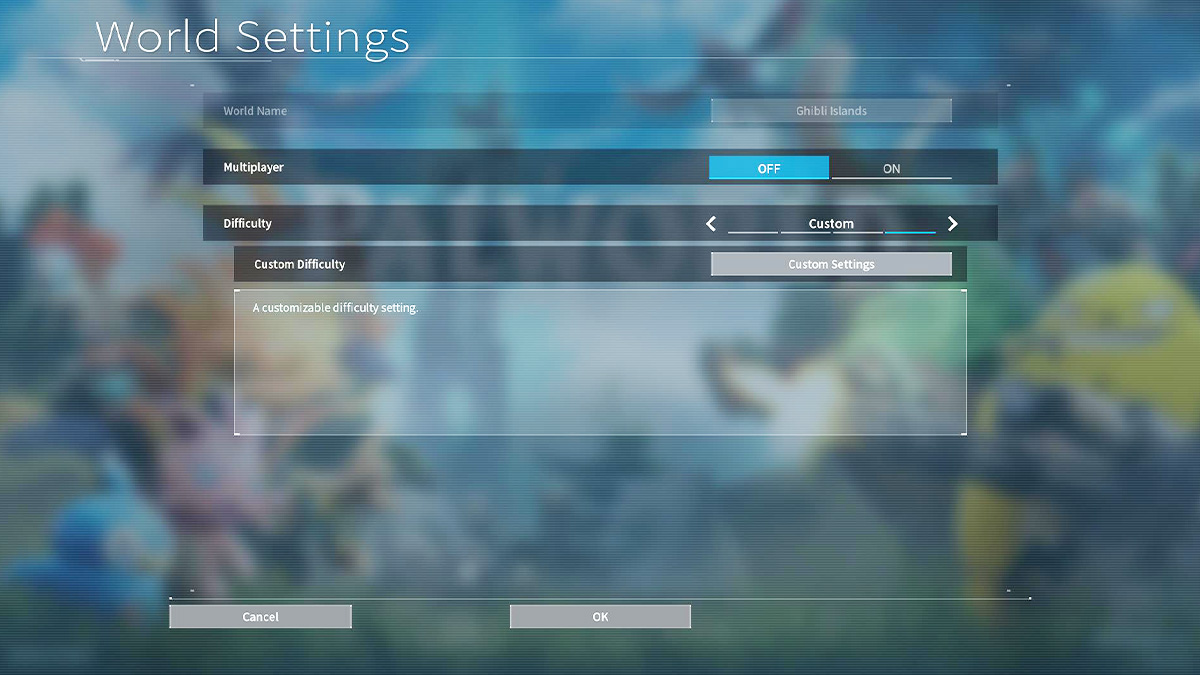Click the right arrow beside Custom difficulty
Image resolution: width=1200 pixels, height=675 pixels.
(x=952, y=224)
